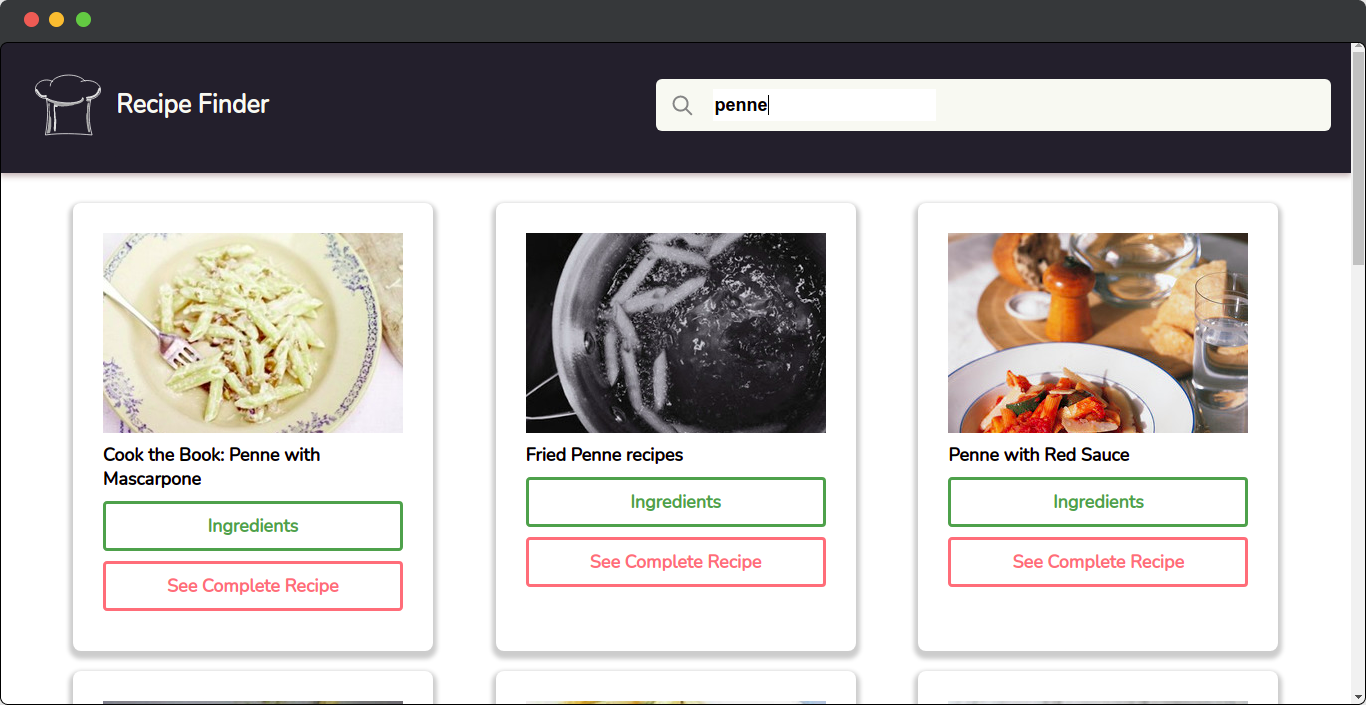Click the Penne with Red Sauce photo

pyautogui.click(x=1097, y=332)
